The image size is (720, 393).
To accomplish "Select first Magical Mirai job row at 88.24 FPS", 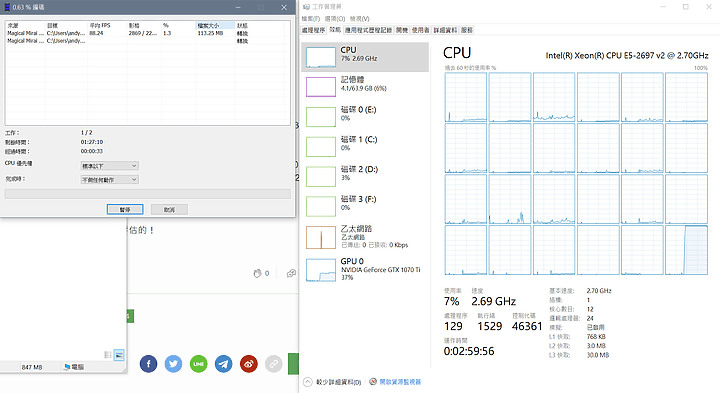I will pos(147,33).
